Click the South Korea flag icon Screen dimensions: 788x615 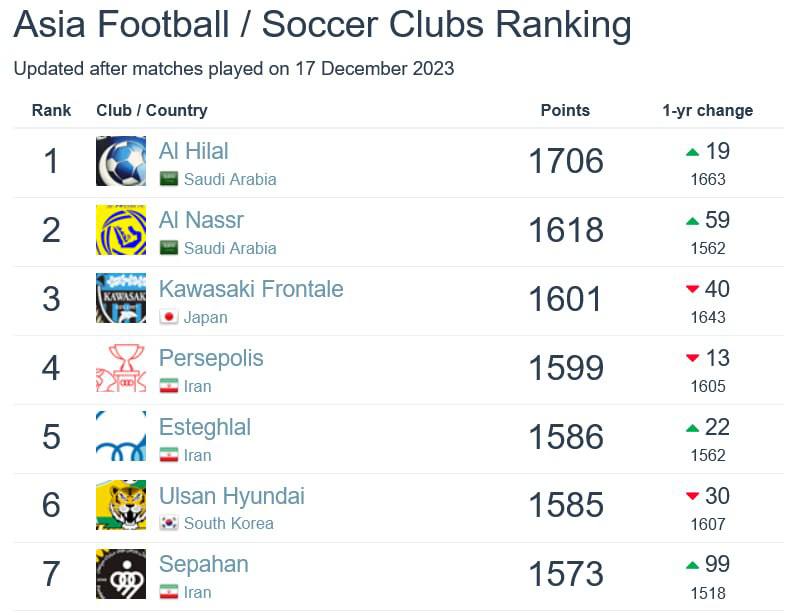point(169,523)
